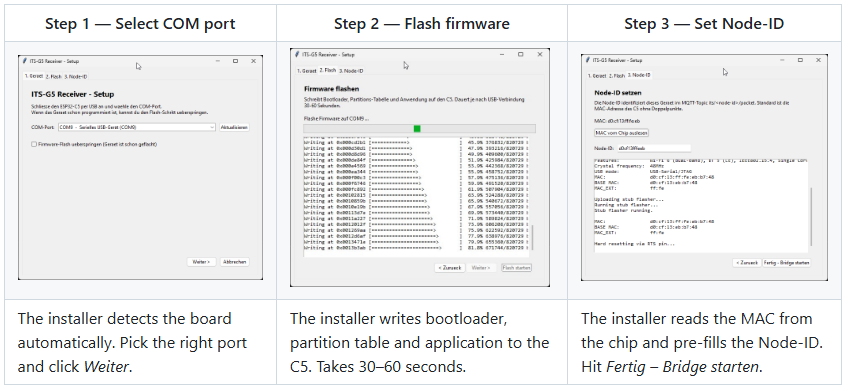This screenshot has height=388, width=849.
Task: Select '3. Node-ID' tab in Step 3 window
Action: 639,75
